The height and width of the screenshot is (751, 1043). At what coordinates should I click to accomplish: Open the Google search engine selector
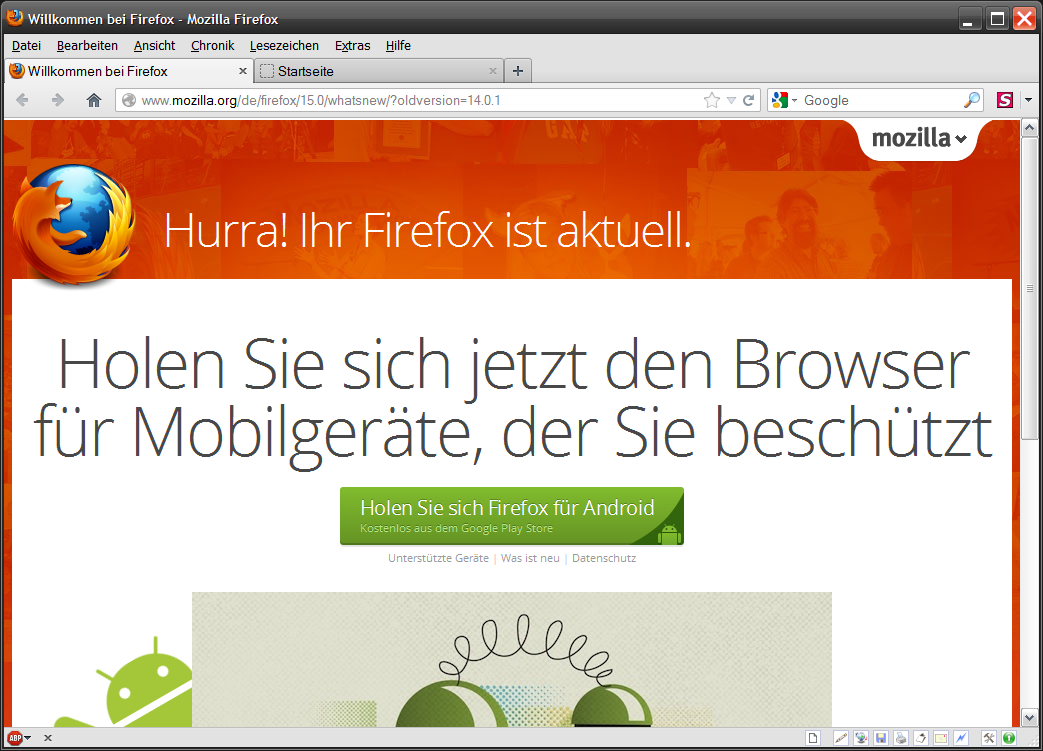(x=784, y=100)
